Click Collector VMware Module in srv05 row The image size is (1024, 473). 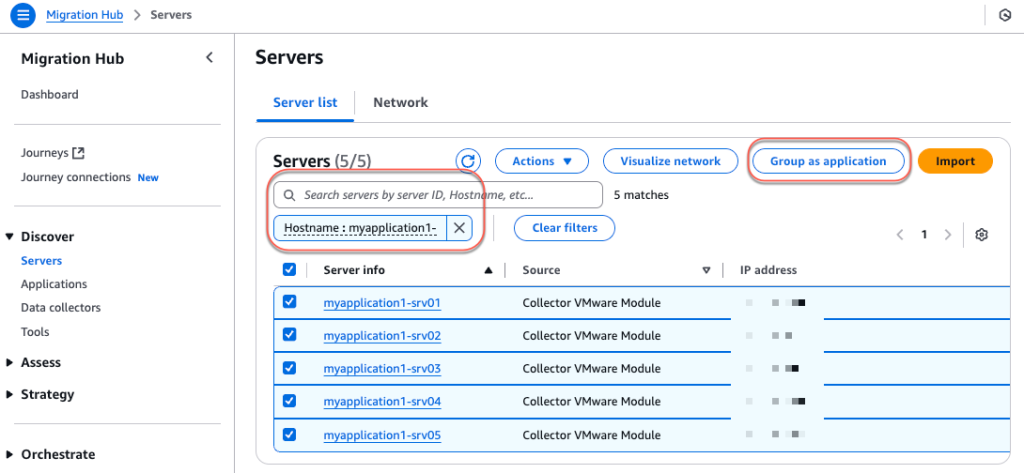click(591, 435)
